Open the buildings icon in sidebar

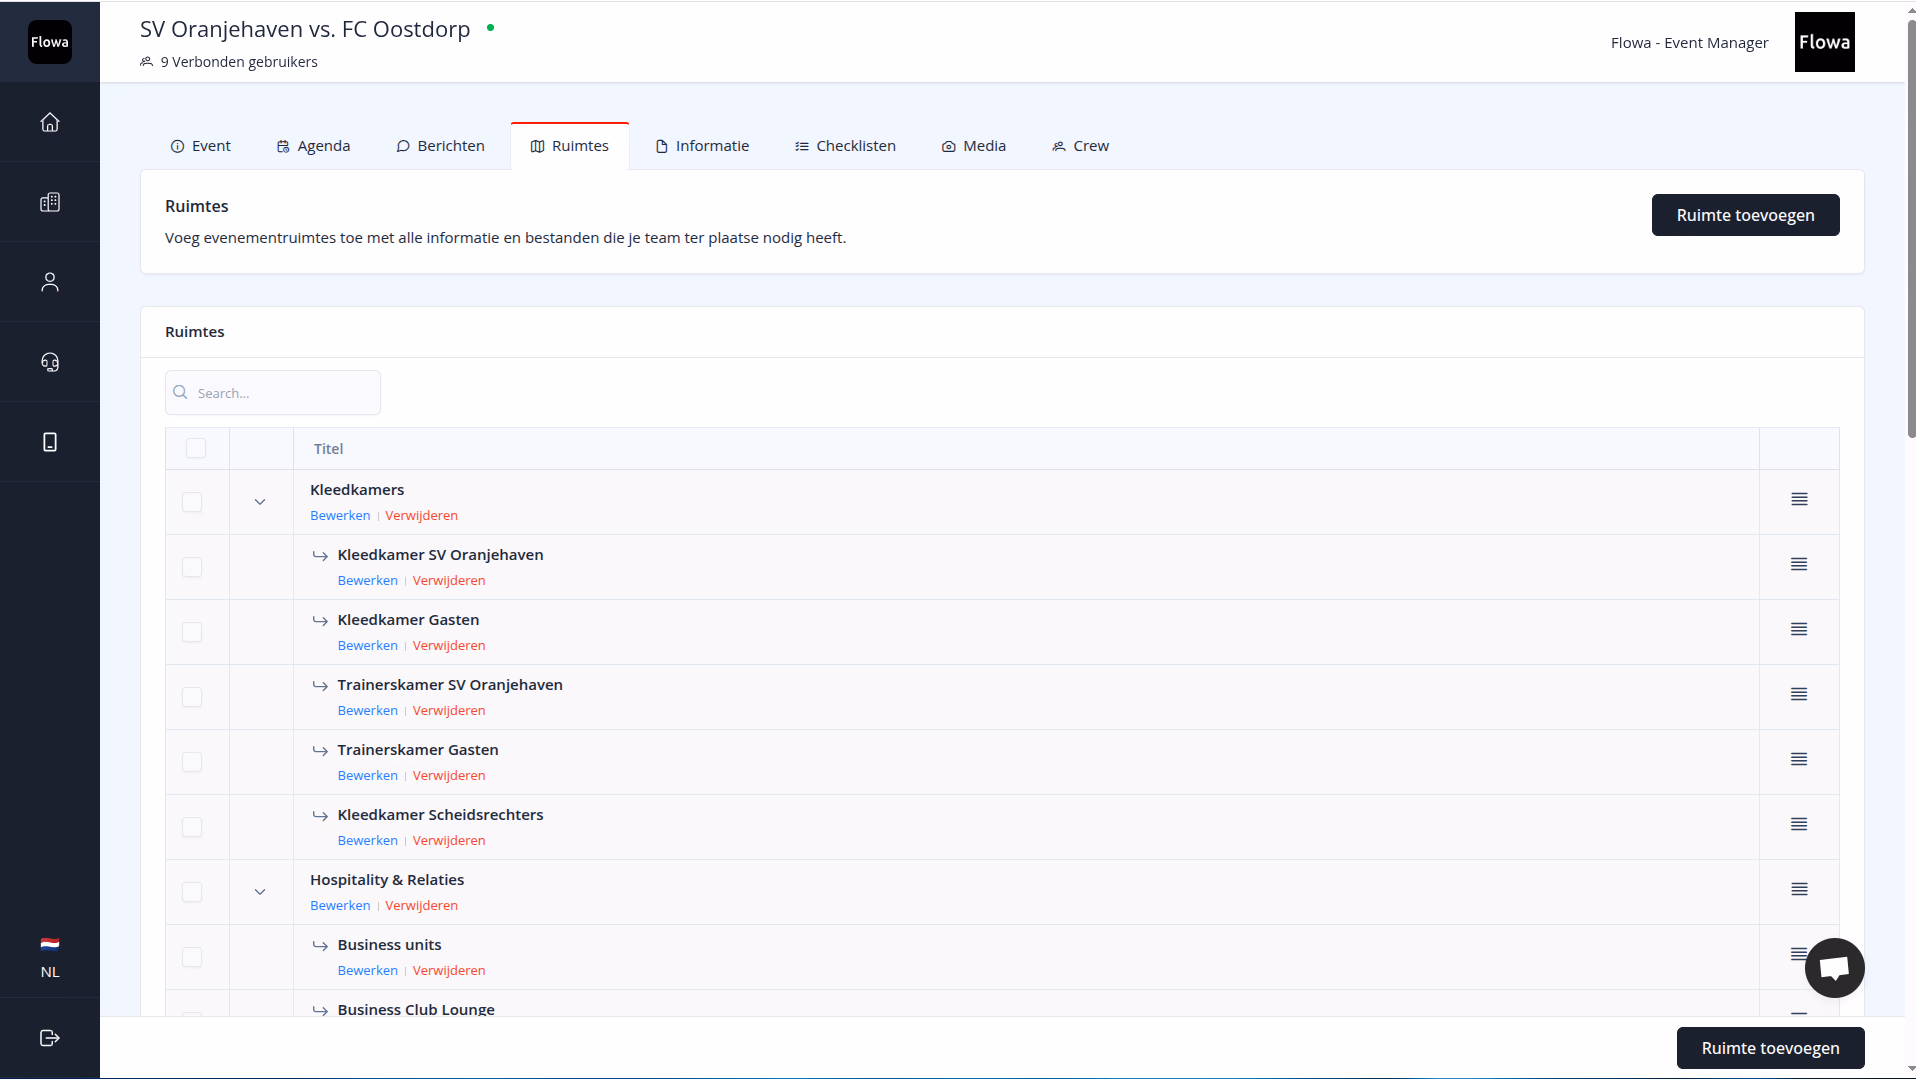pyautogui.click(x=50, y=202)
